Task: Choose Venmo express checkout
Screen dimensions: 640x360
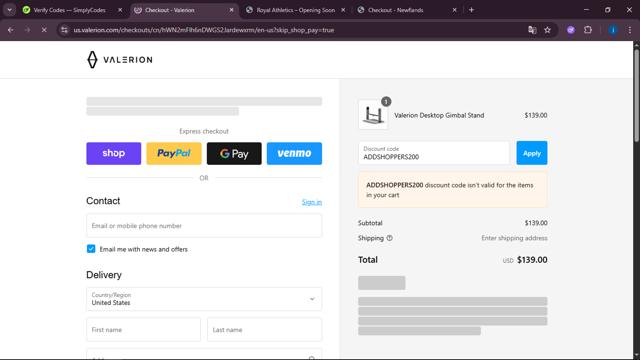Action: point(294,153)
